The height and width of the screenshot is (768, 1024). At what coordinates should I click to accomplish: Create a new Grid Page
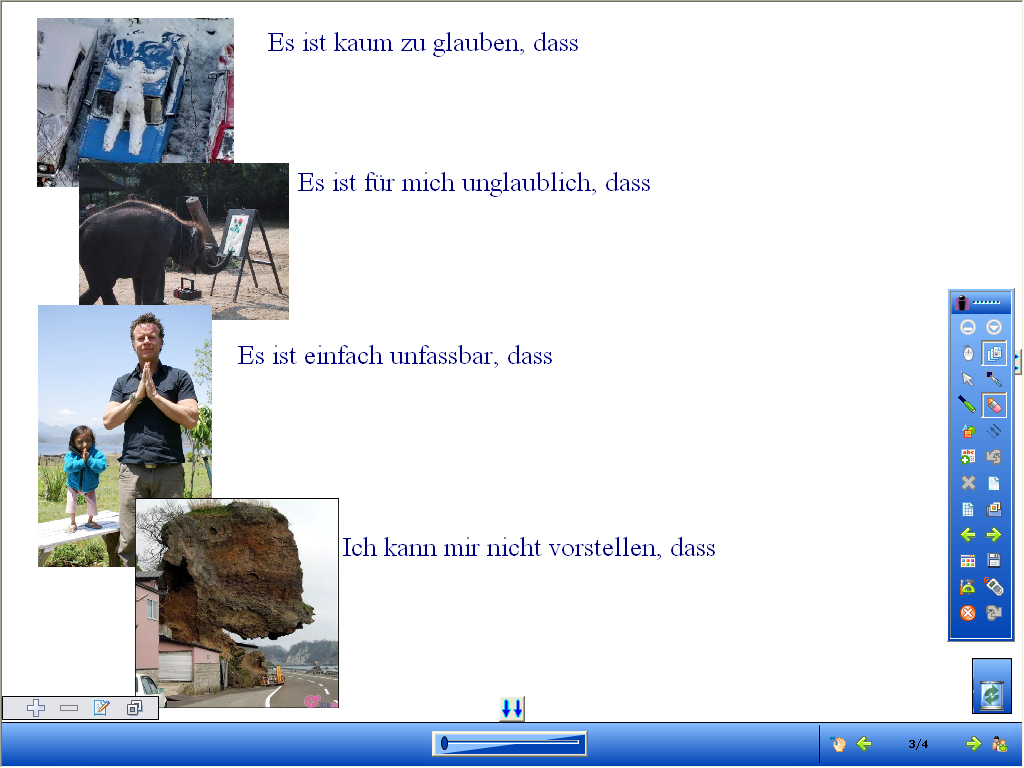pos(968,509)
